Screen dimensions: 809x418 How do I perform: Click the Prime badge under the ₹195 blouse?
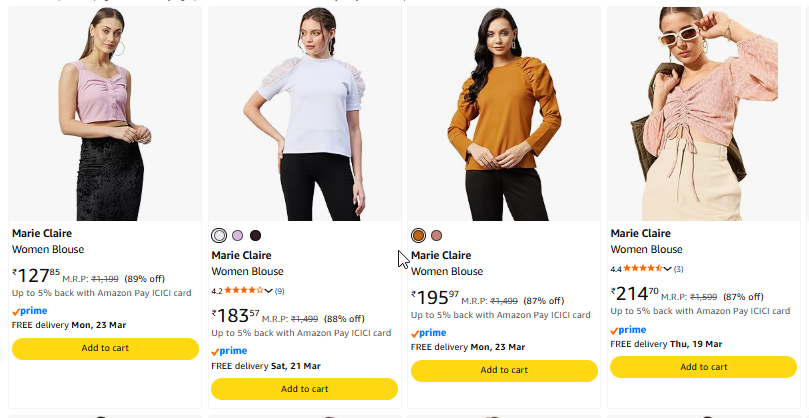(428, 333)
